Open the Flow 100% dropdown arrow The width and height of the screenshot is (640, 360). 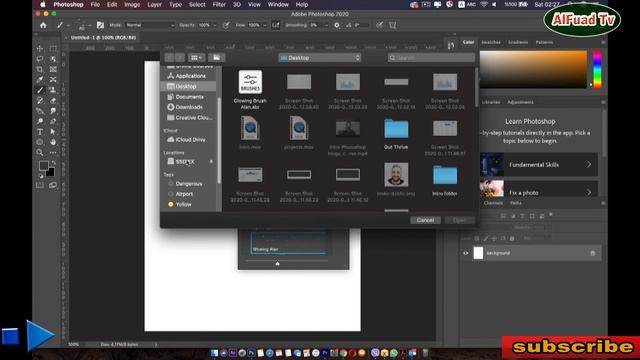pyautogui.click(x=264, y=25)
